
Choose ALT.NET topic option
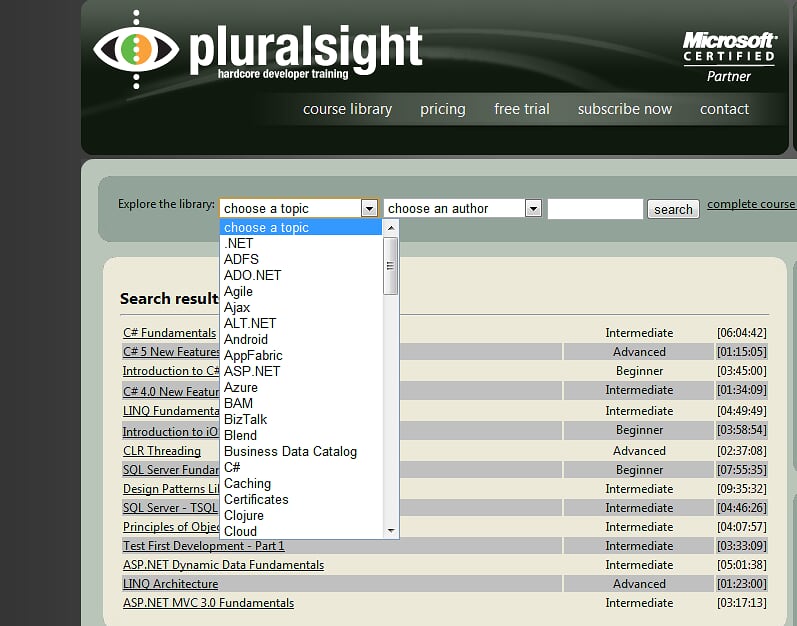(x=300, y=323)
